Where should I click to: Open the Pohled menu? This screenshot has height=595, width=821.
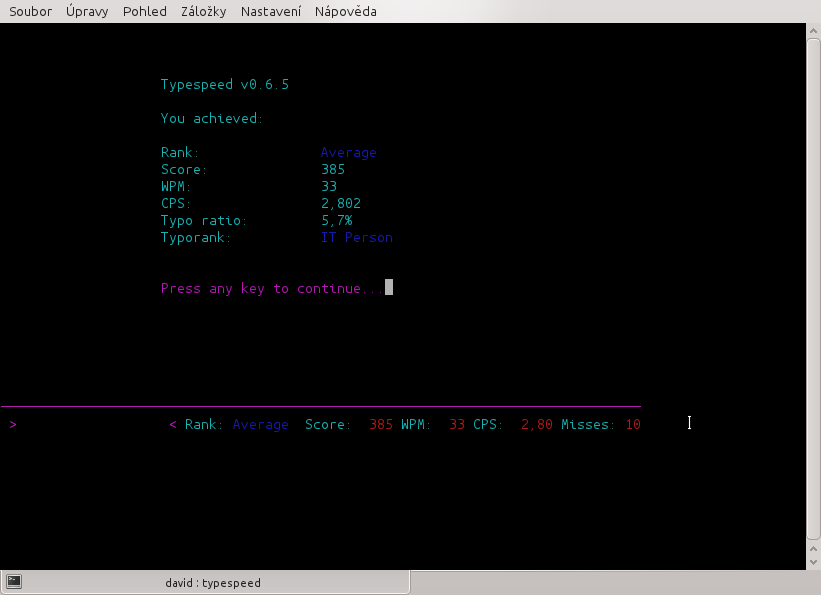point(145,11)
